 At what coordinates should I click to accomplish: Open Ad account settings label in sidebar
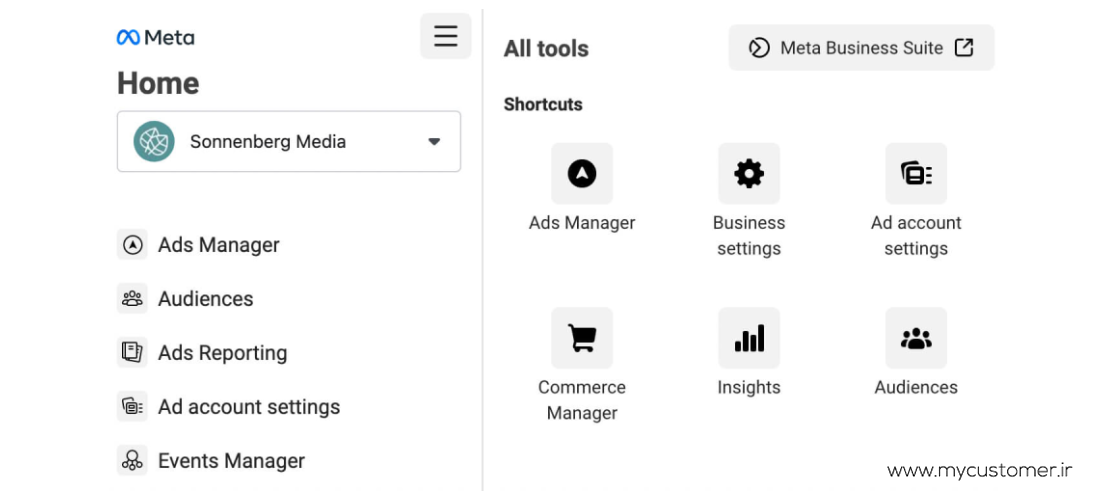[249, 407]
